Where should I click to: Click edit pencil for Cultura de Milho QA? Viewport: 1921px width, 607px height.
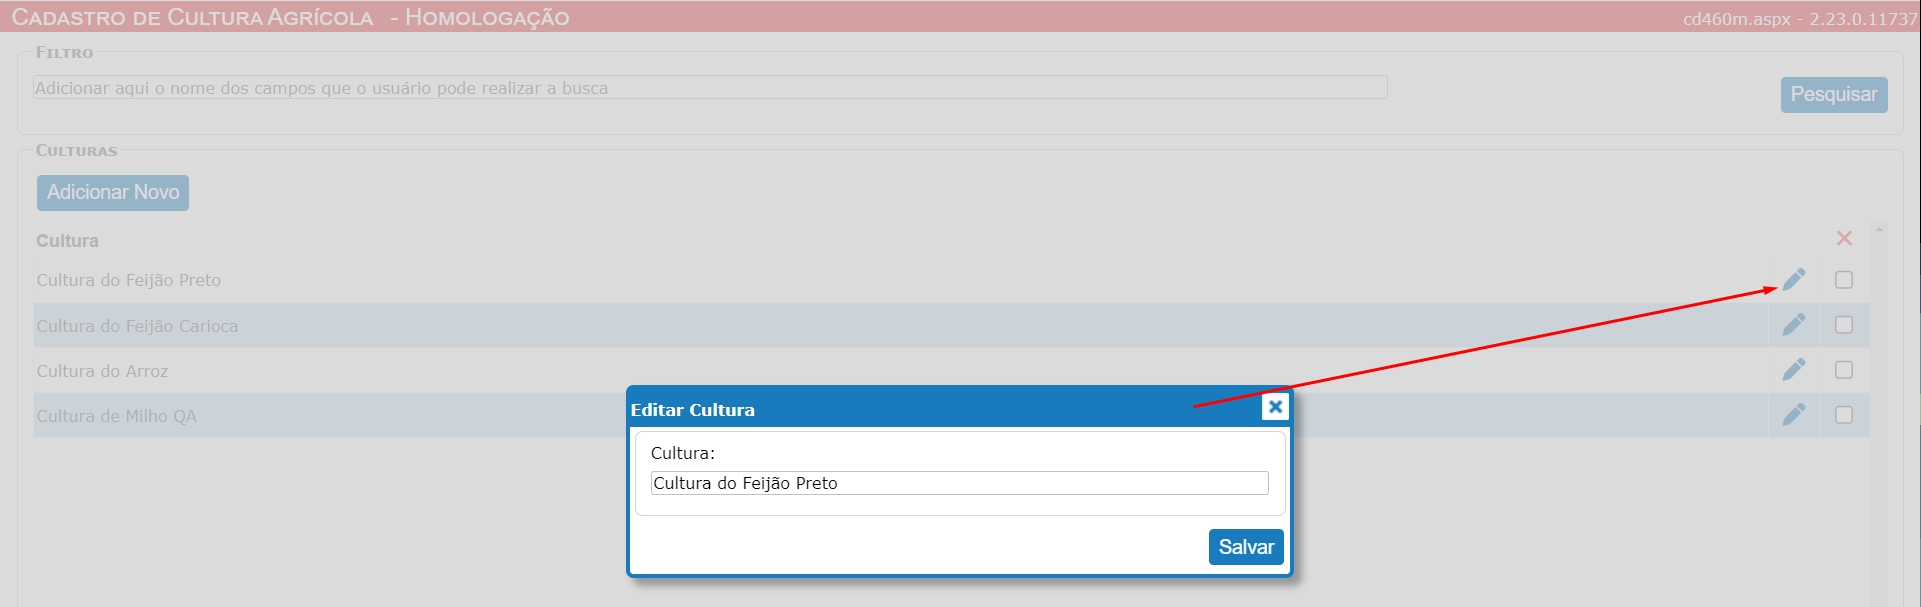tap(1794, 414)
